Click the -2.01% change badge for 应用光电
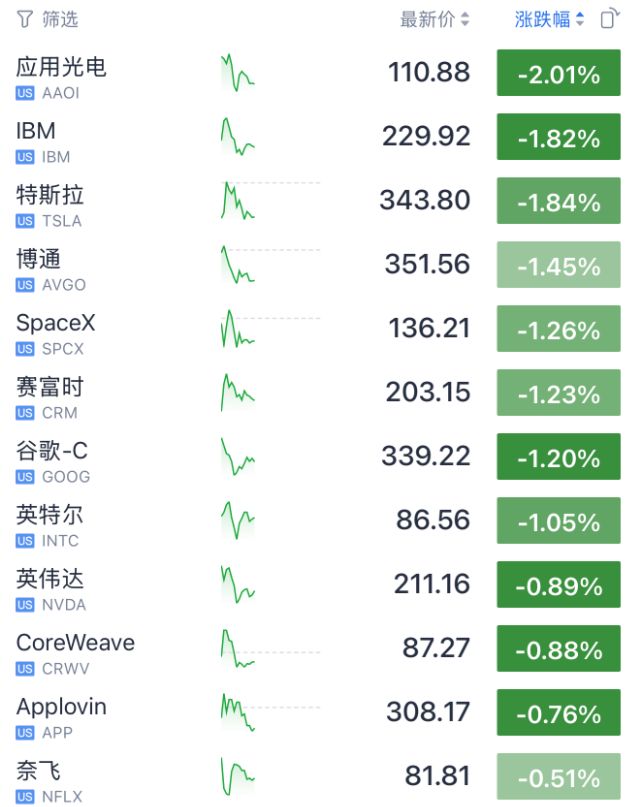The image size is (633, 807). (558, 73)
